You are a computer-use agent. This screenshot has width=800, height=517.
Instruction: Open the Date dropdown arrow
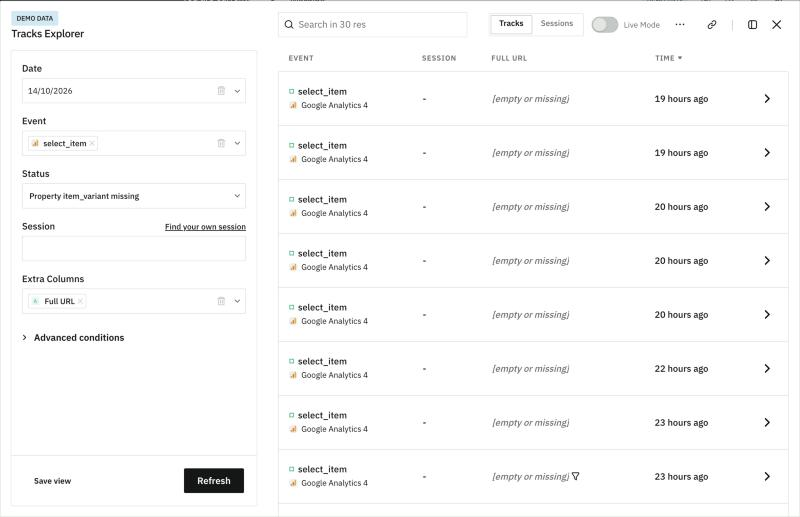[x=237, y=91]
